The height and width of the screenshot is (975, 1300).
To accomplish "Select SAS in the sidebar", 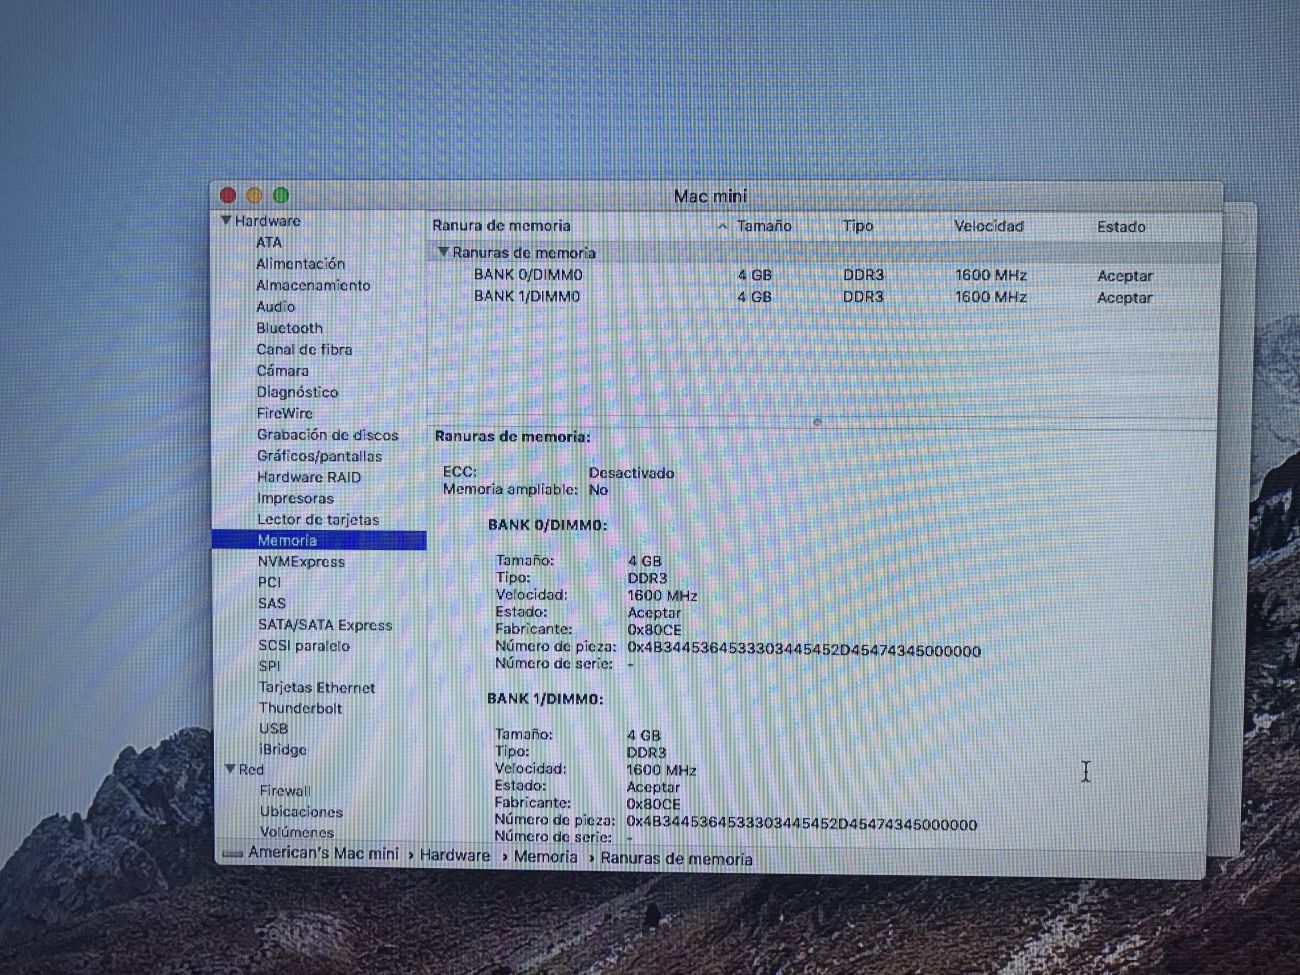I will click(271, 603).
